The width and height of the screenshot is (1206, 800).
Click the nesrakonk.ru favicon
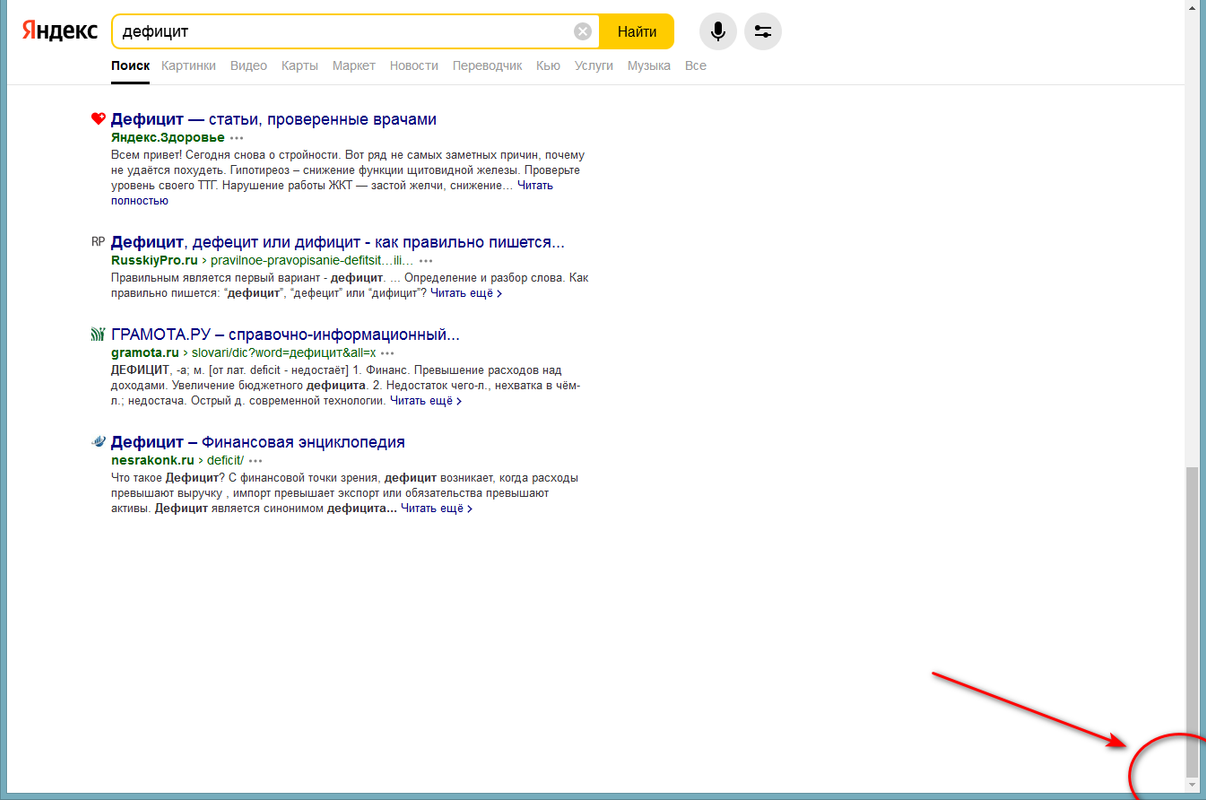98,442
